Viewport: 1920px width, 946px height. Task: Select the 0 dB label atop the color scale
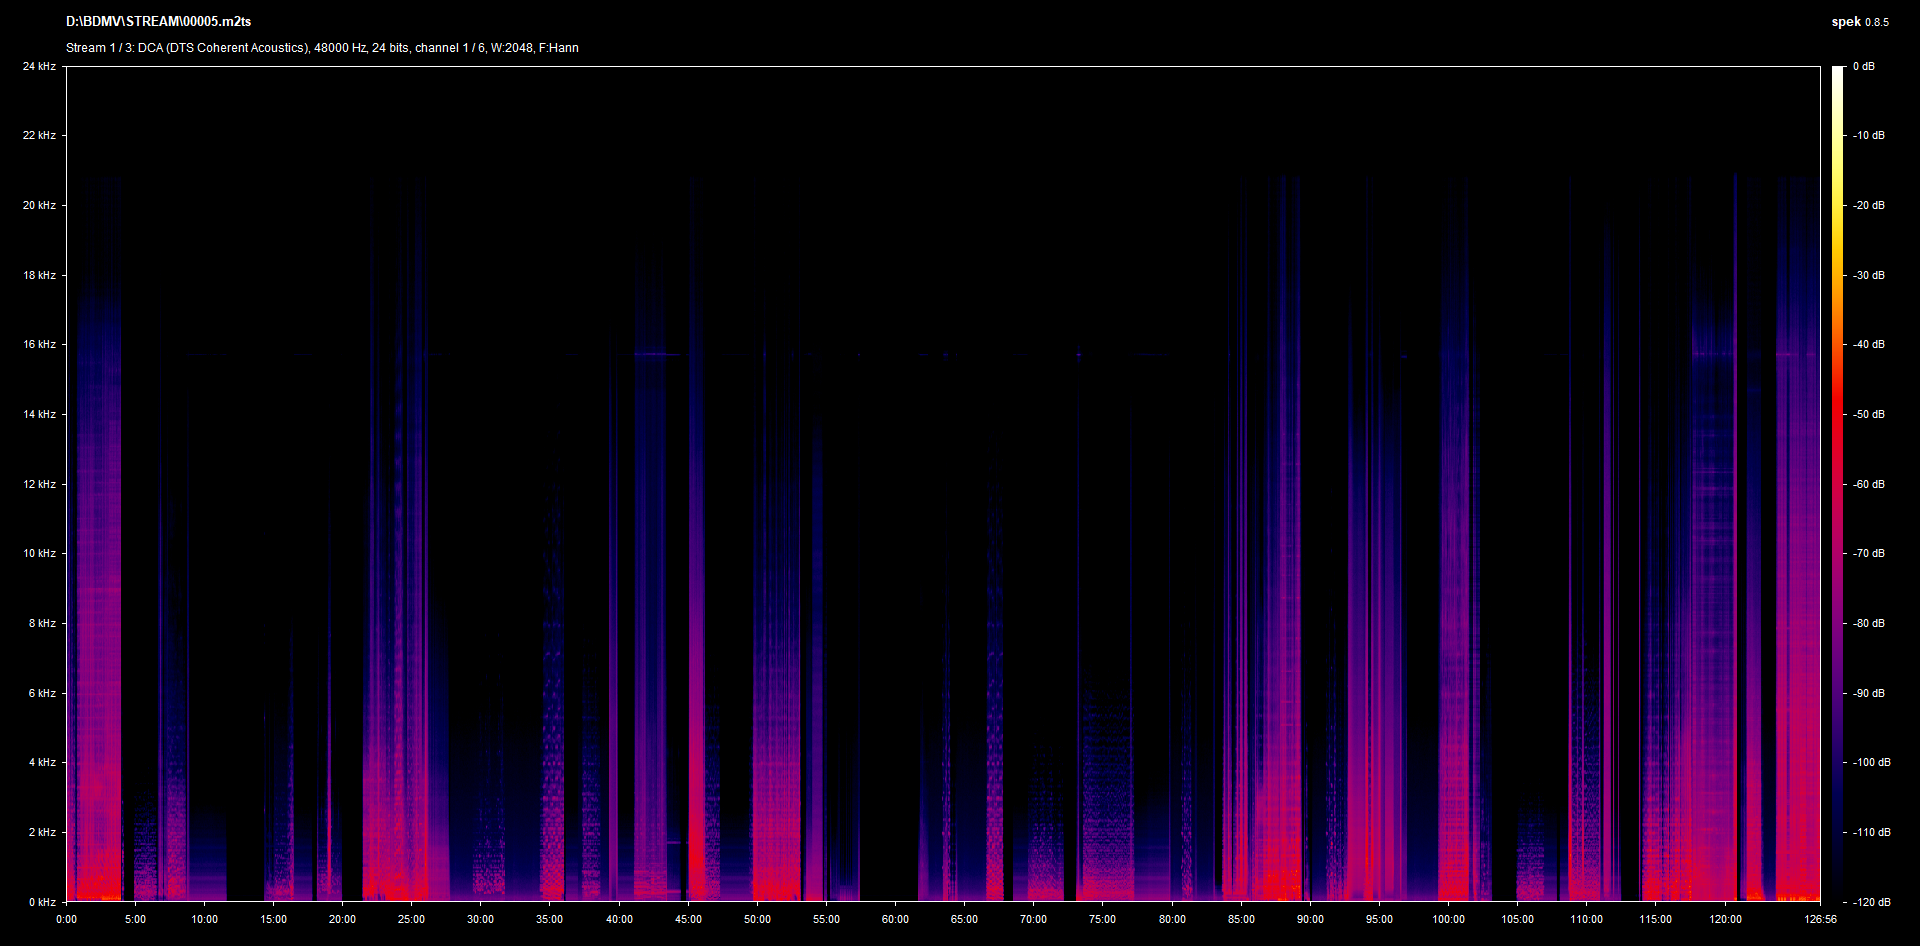point(1863,66)
